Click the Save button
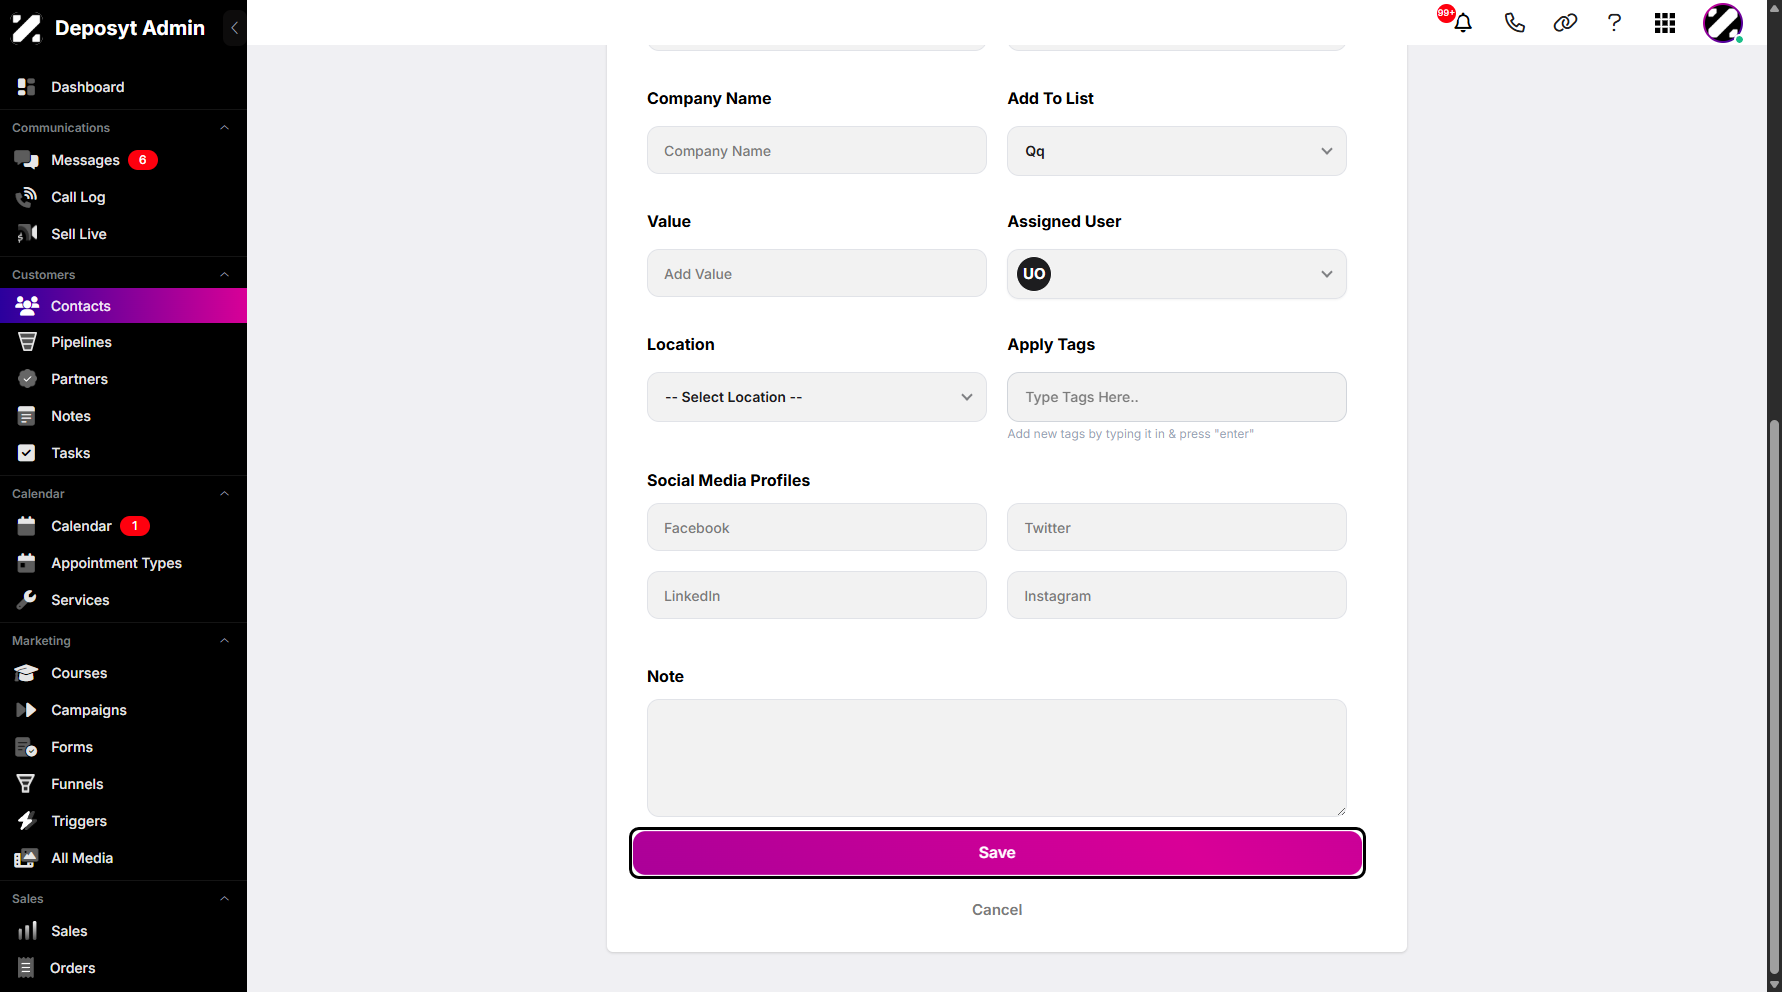Viewport: 1782px width, 992px height. (997, 853)
